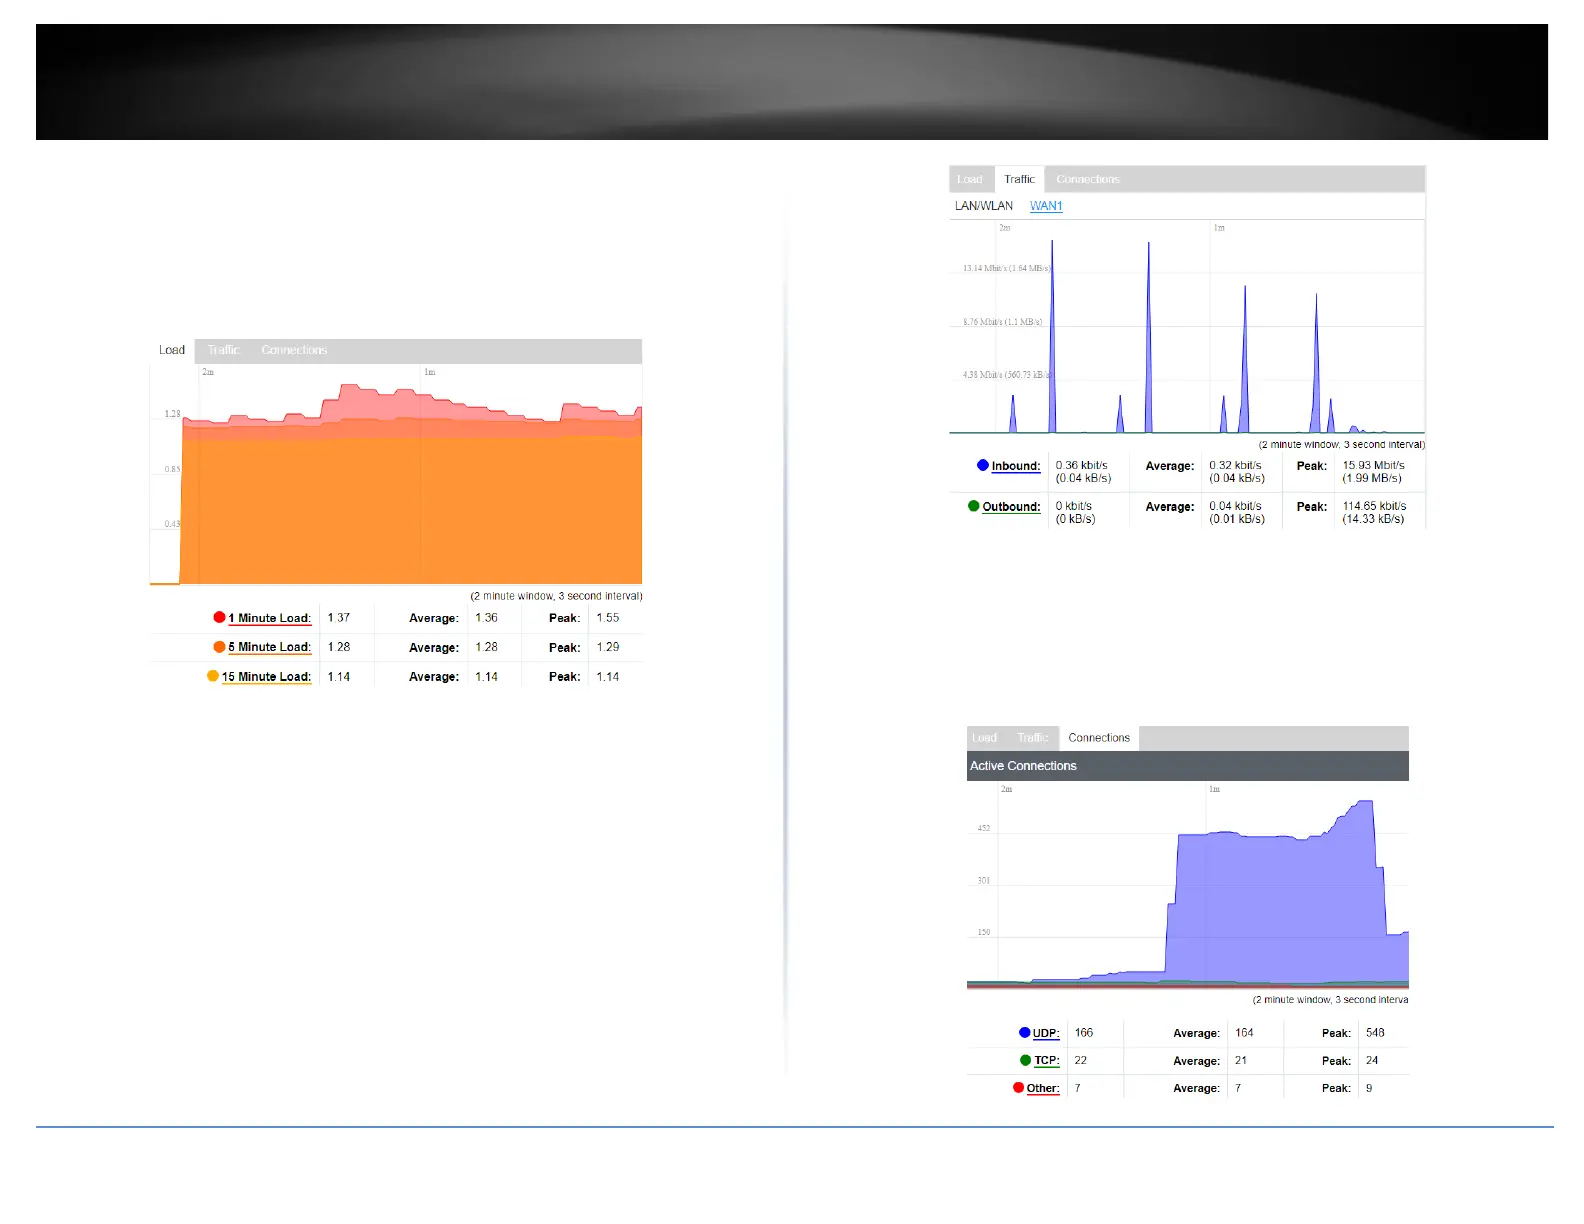
Task: Open Connections tab above the LAN/WLAN row
Action: click(1088, 179)
